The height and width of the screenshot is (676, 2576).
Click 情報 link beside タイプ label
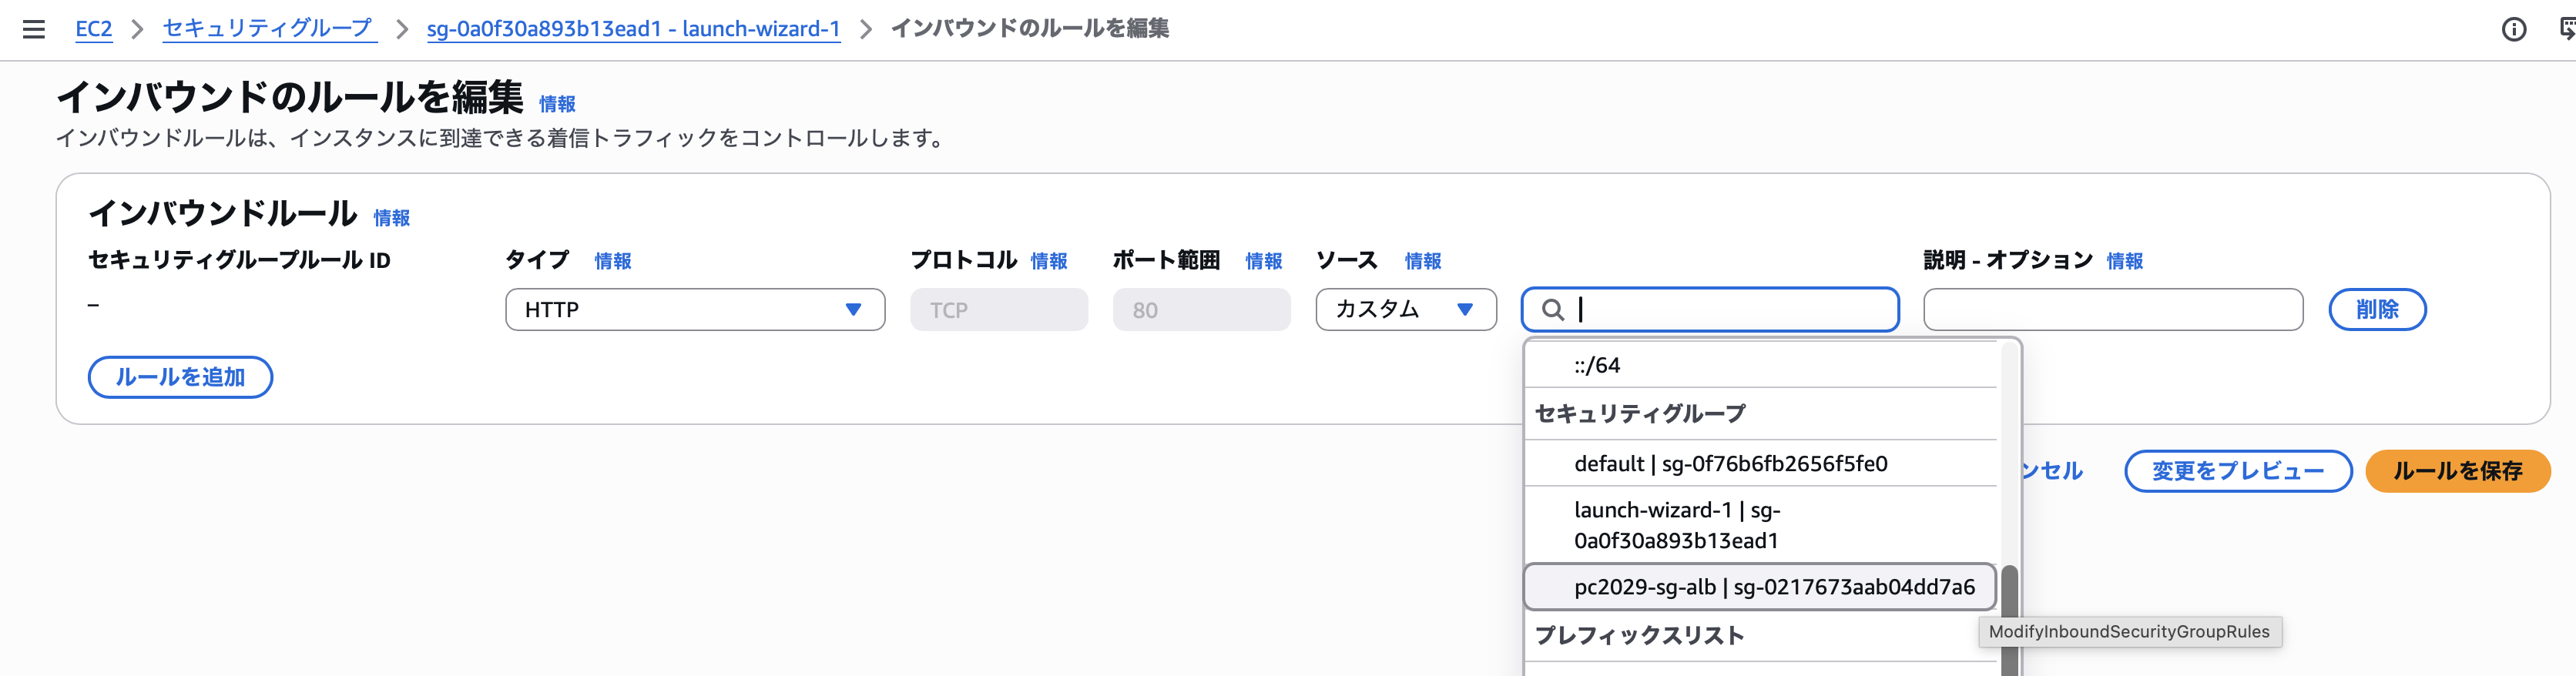[612, 261]
